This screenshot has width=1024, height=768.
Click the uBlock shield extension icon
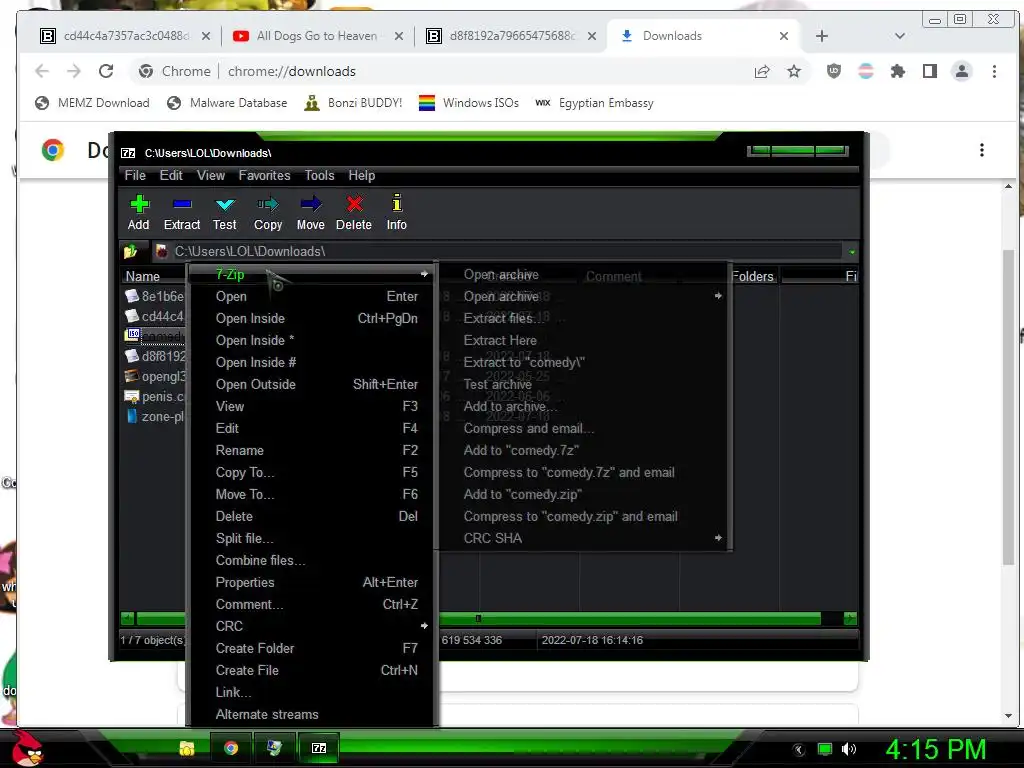834,71
